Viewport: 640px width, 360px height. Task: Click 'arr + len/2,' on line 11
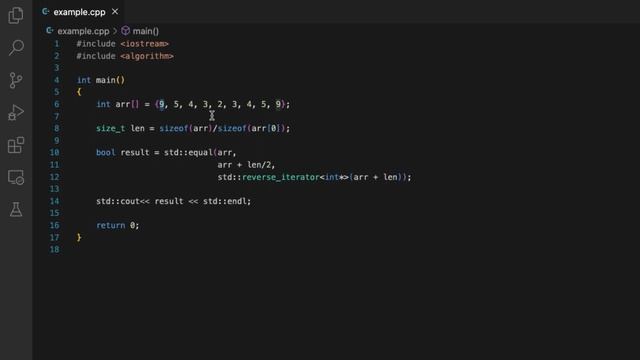(x=246, y=164)
